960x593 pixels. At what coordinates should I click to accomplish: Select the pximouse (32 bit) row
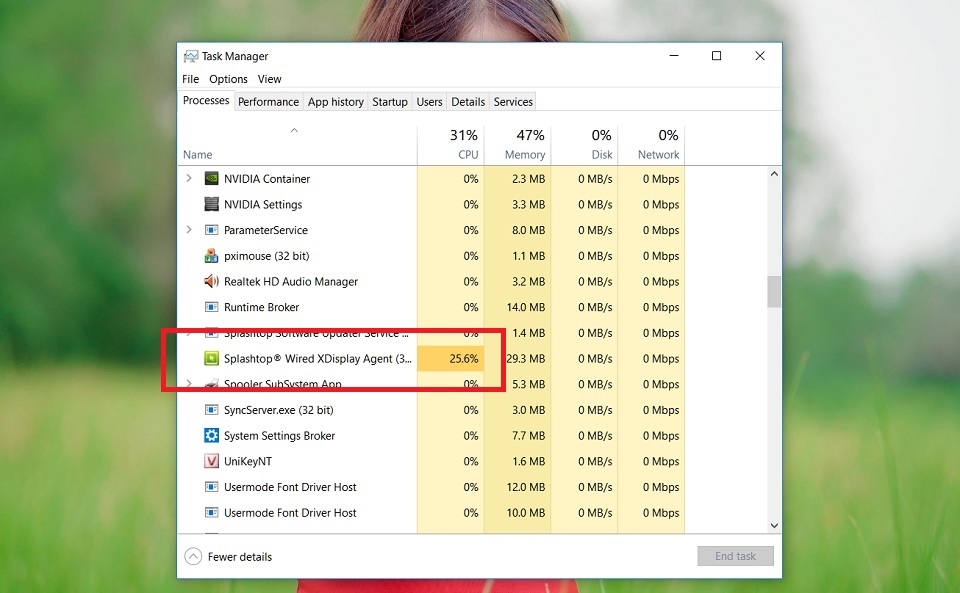[431, 256]
